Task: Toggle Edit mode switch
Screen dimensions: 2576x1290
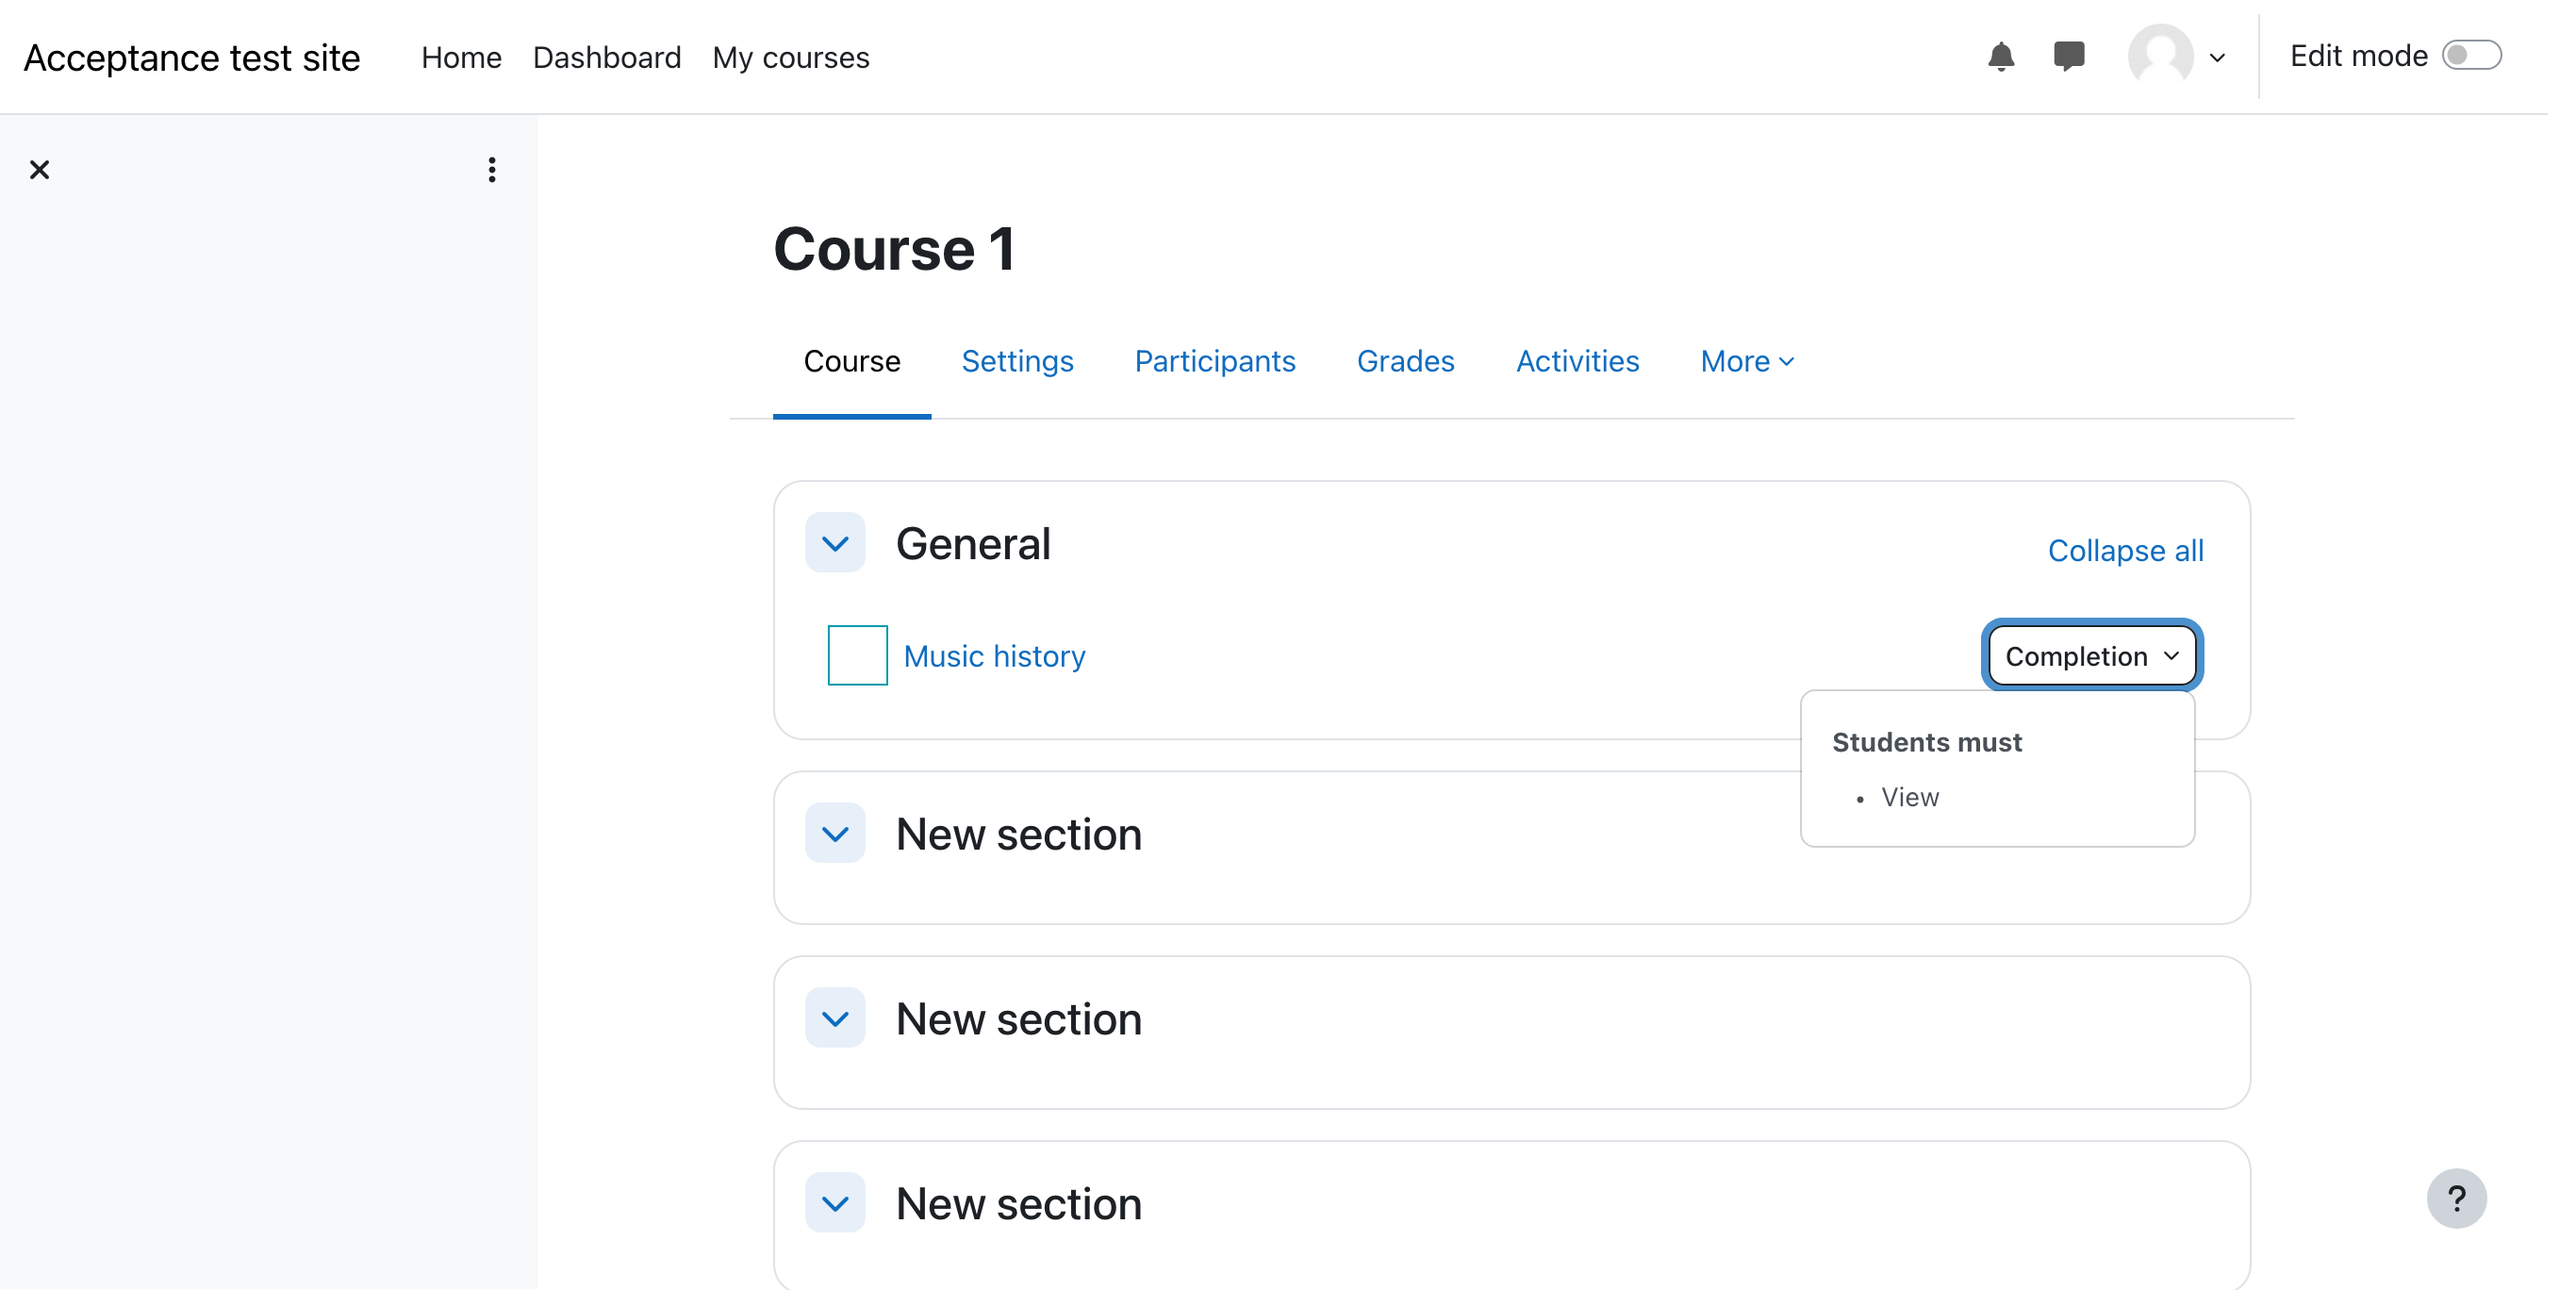Action: pos(2471,56)
